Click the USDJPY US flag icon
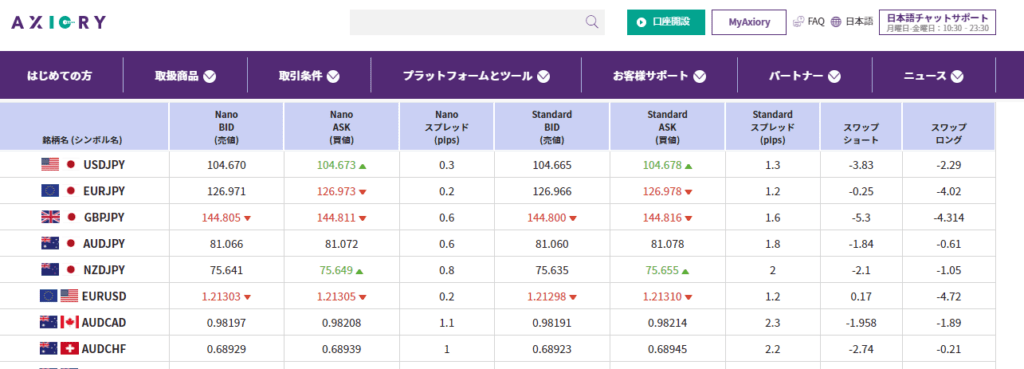Image resolution: width=1024 pixels, height=369 pixels. 50,165
